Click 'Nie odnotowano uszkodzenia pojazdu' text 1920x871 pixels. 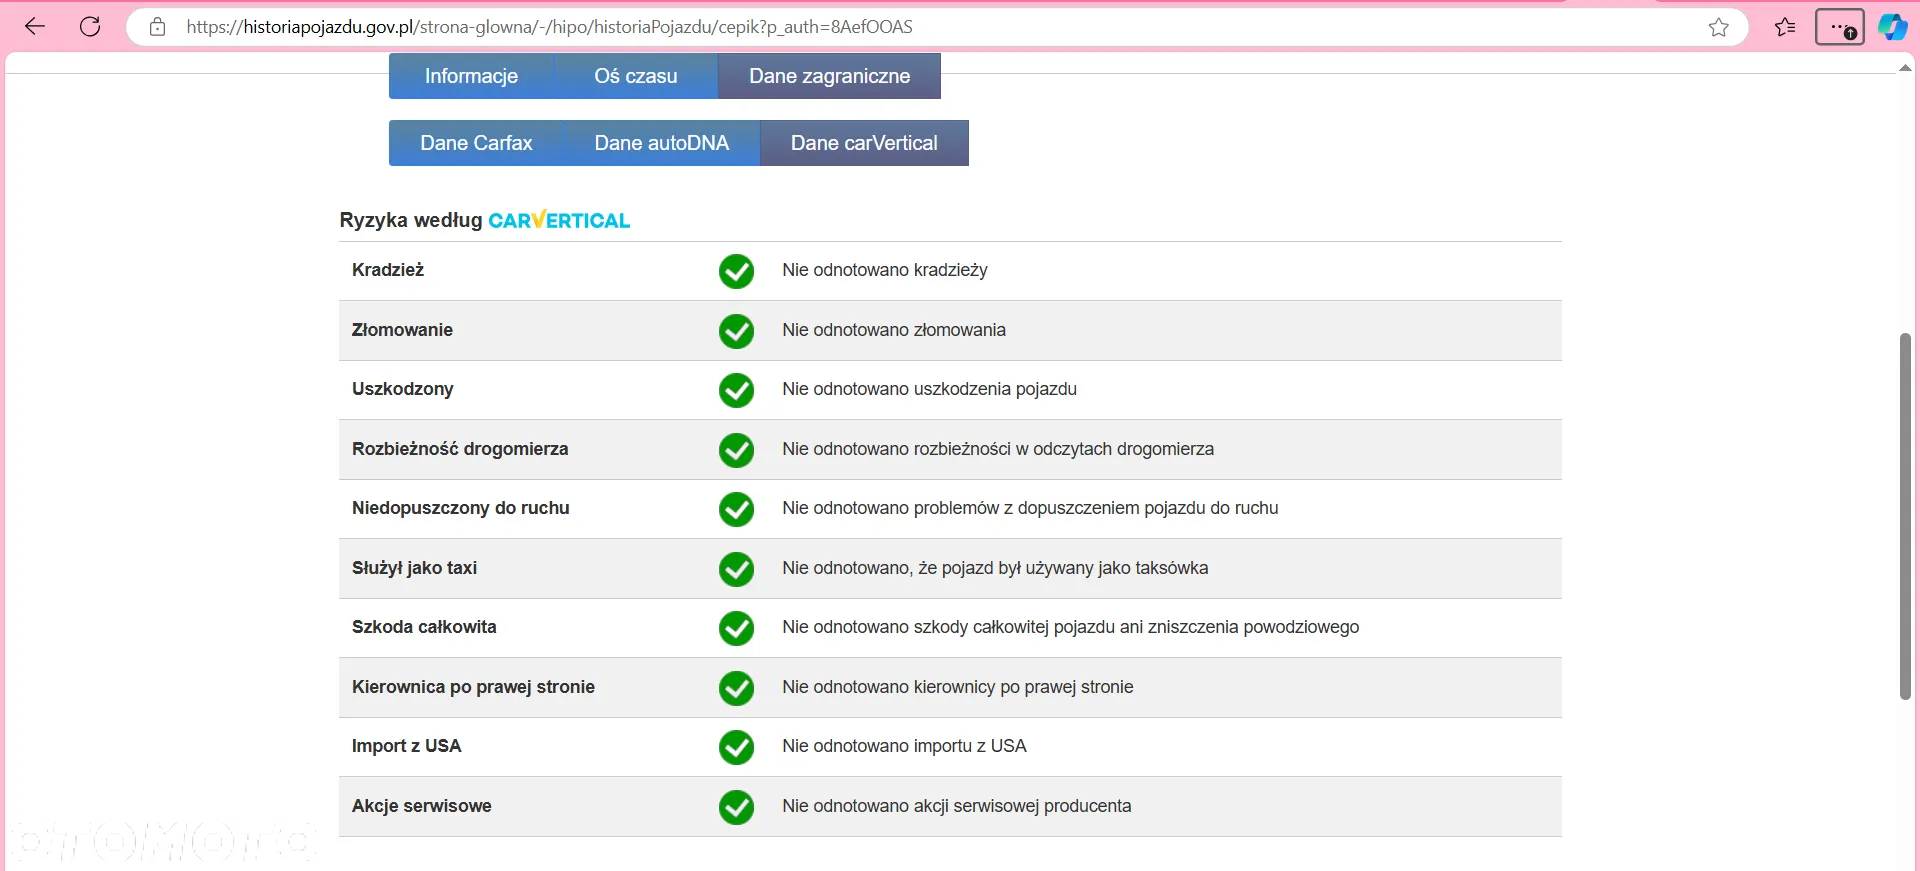pyautogui.click(x=929, y=389)
